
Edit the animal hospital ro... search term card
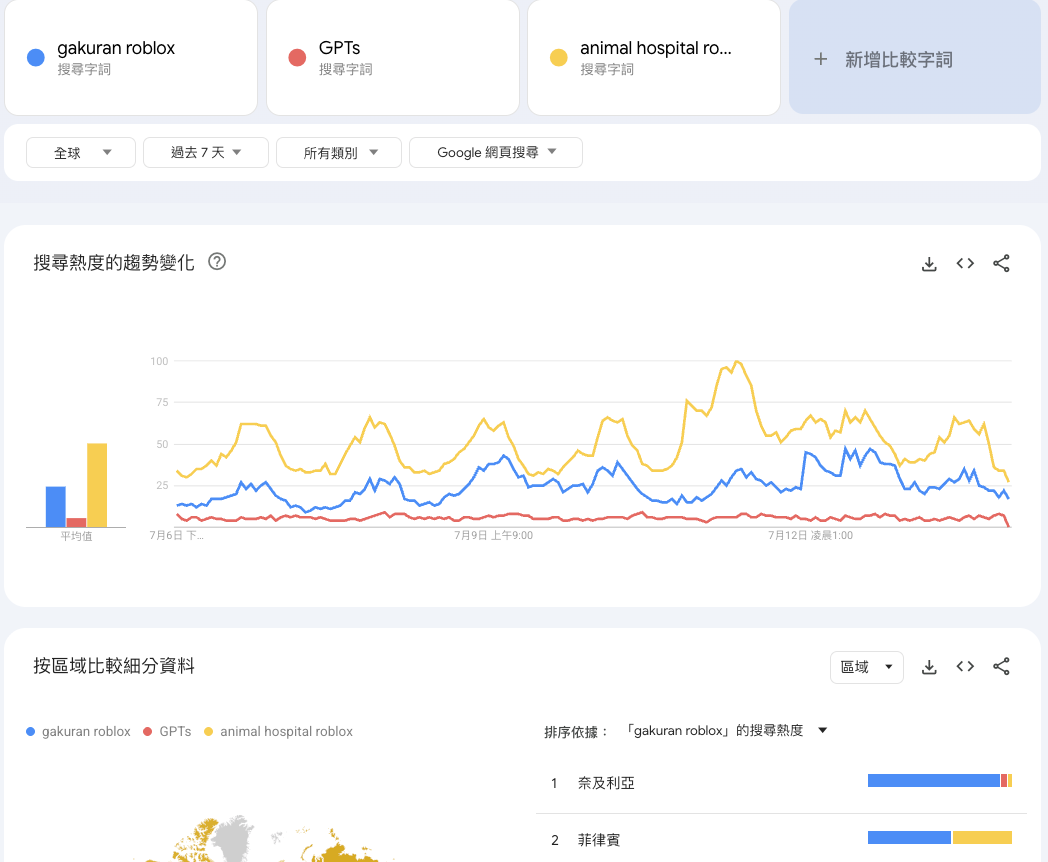[654, 57]
